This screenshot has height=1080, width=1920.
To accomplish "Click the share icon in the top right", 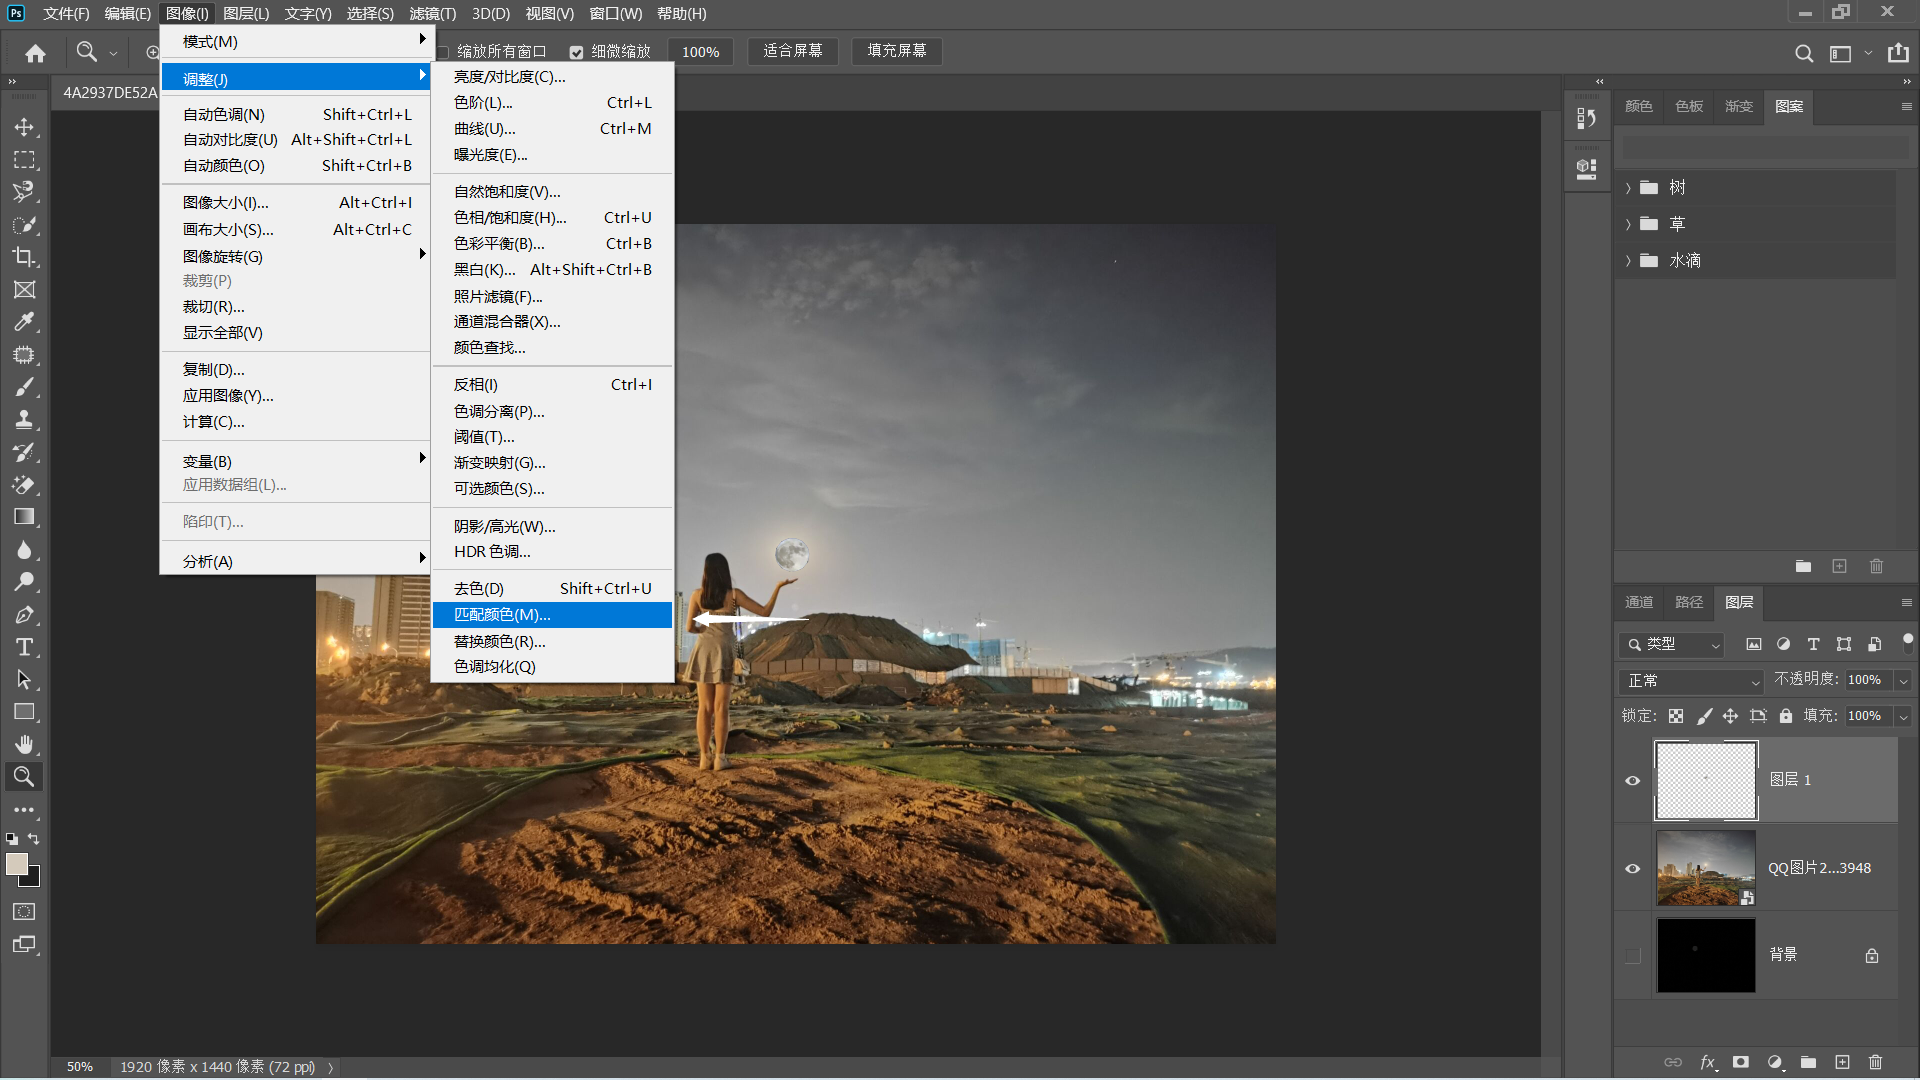I will coord(1898,53).
